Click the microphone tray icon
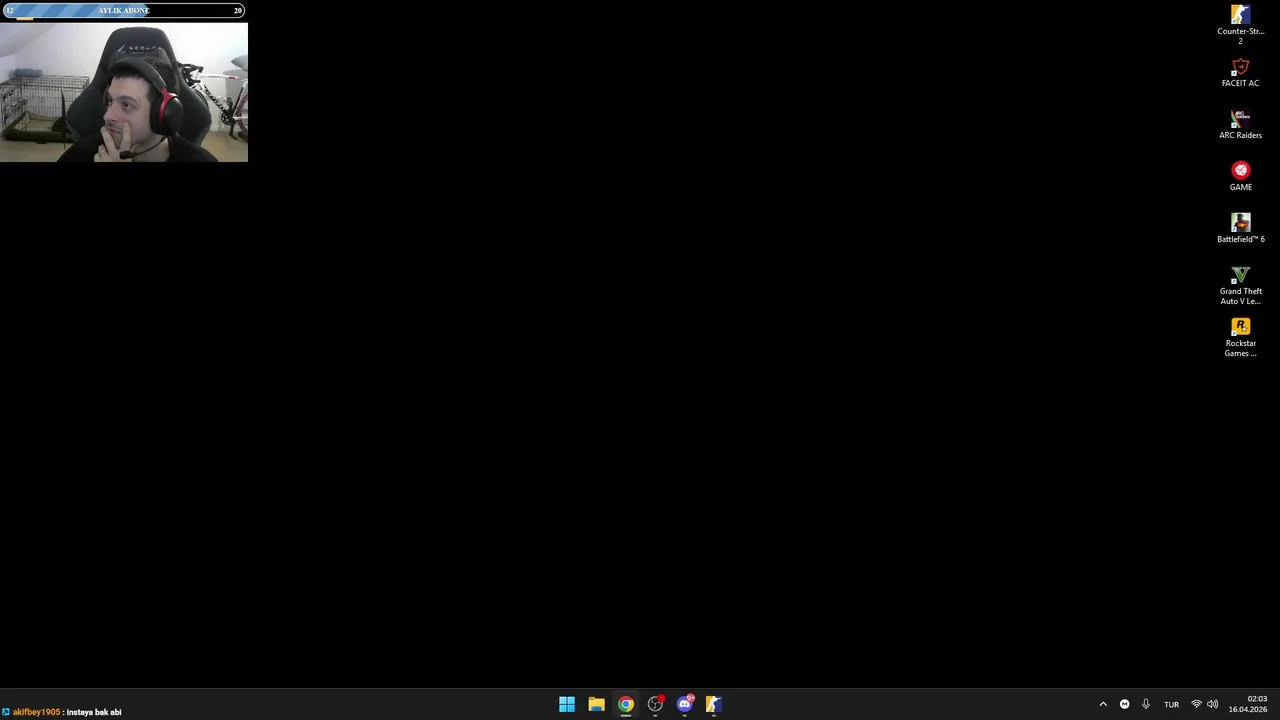The image size is (1280, 720). point(1146,704)
